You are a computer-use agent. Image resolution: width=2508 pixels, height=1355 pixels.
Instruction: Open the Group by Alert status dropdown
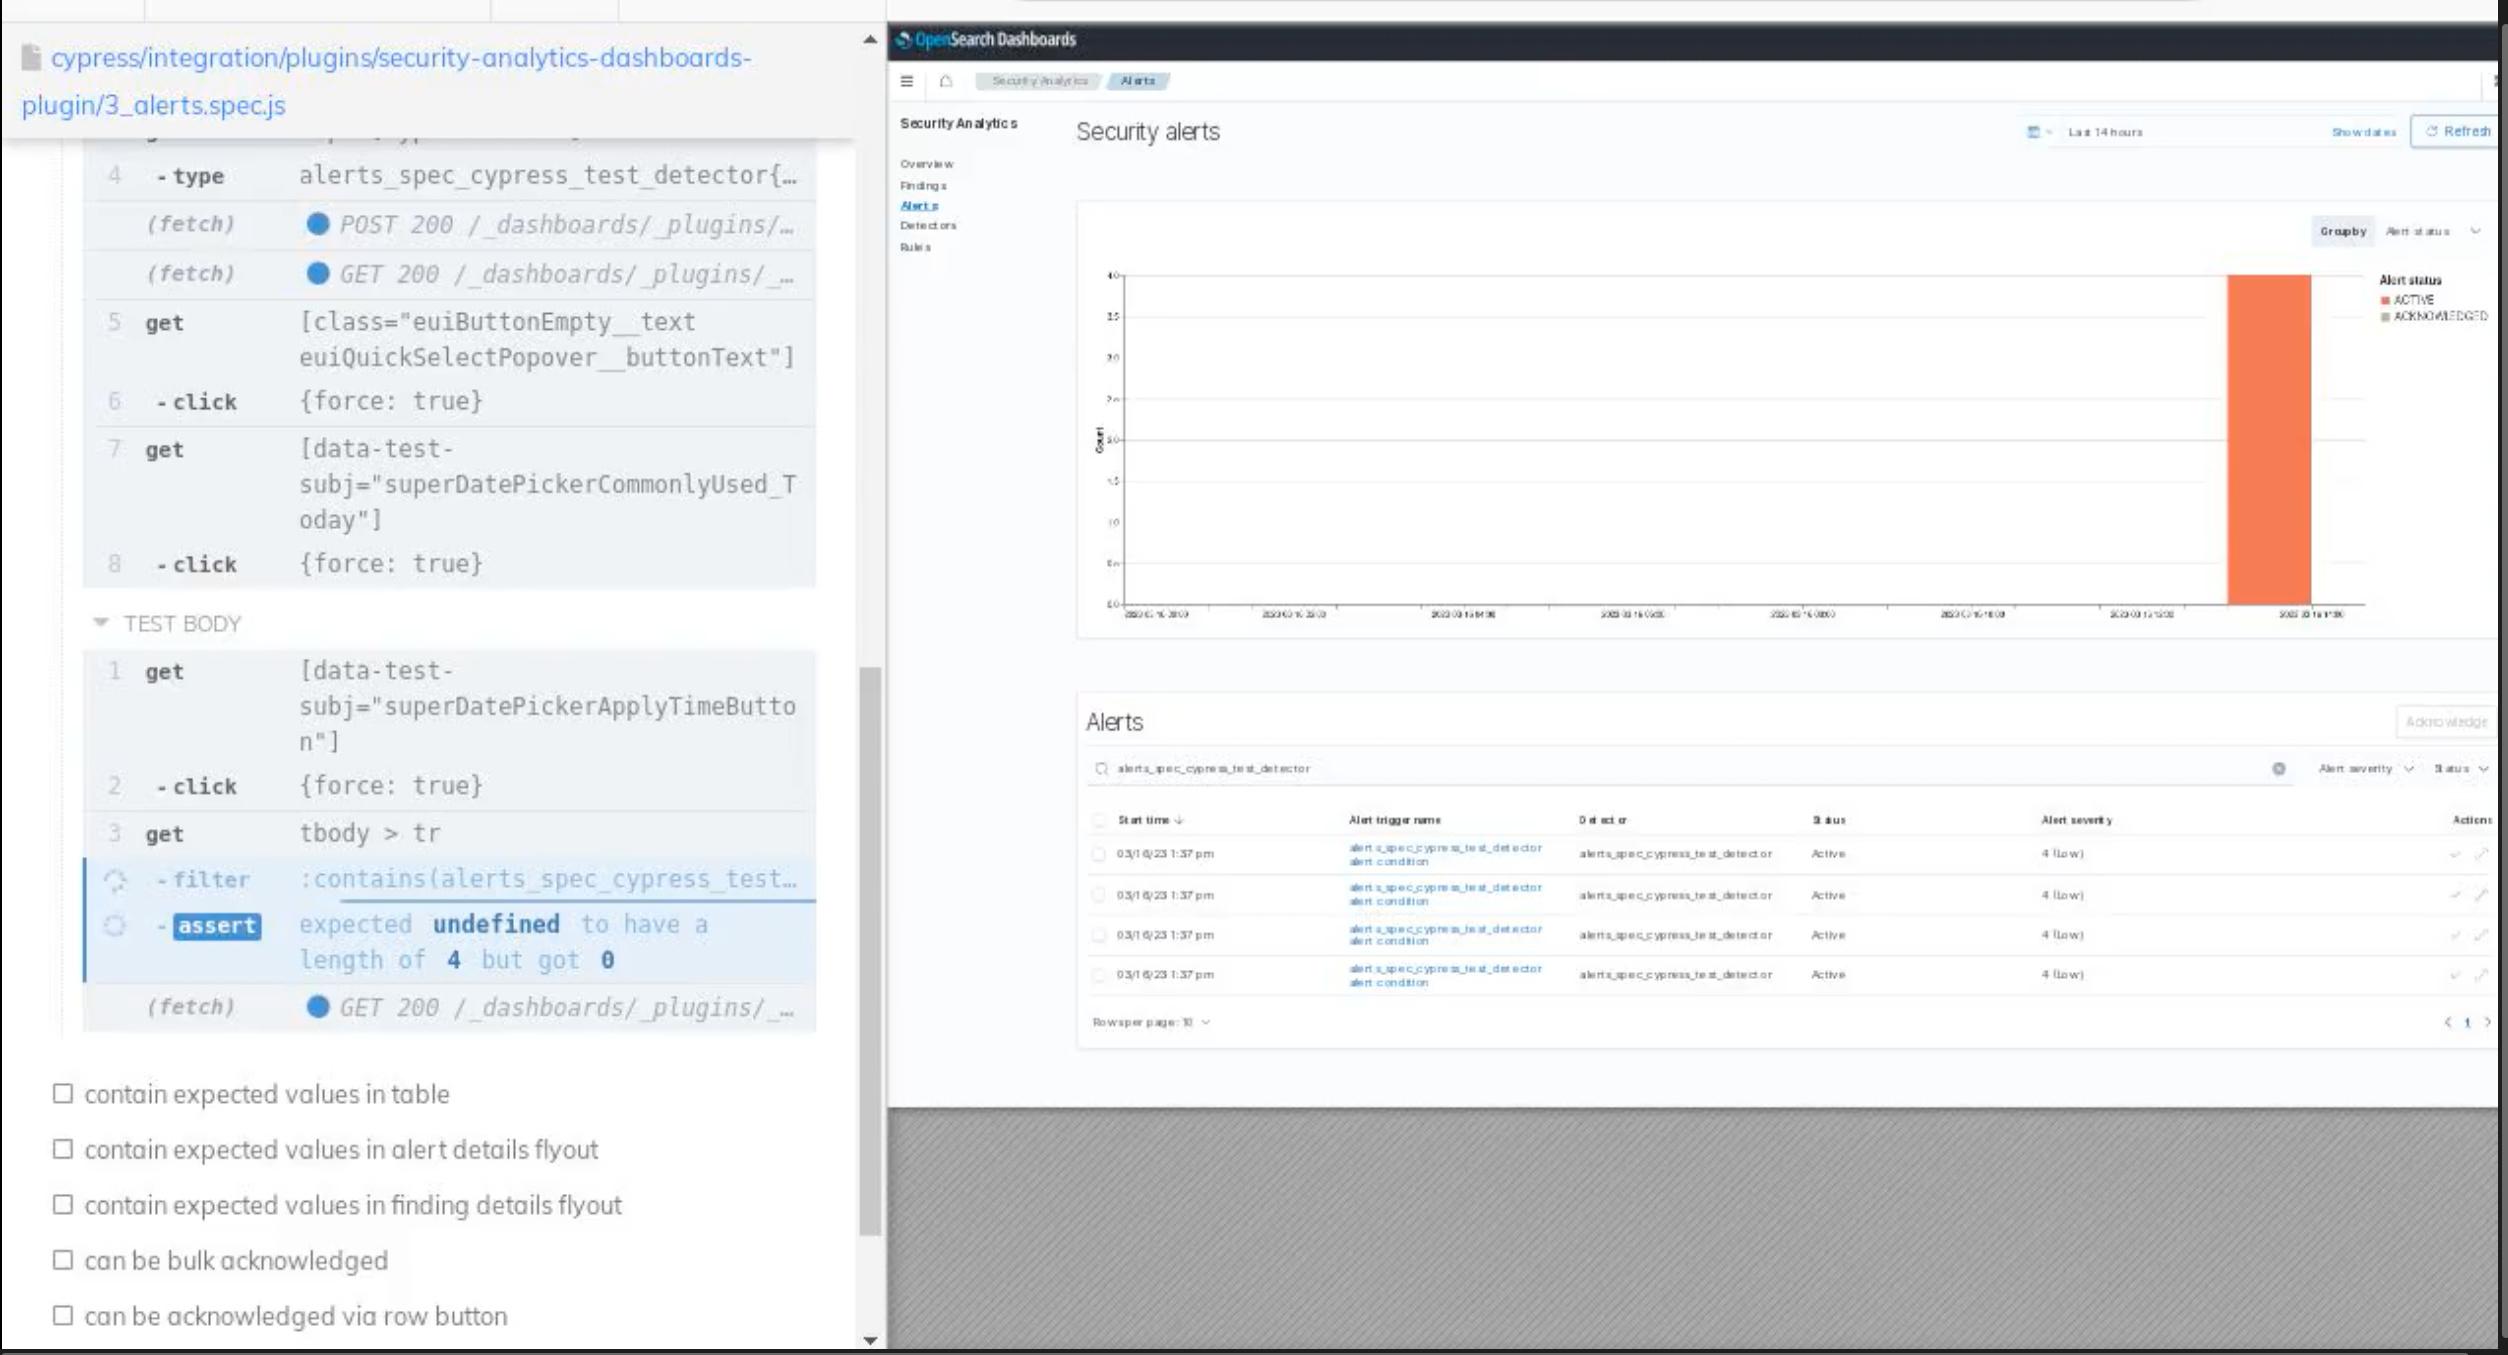(x=2433, y=231)
